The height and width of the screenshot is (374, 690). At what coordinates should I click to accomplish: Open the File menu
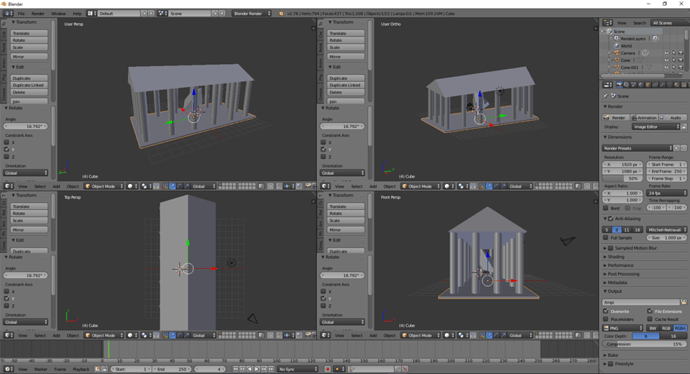click(x=21, y=14)
